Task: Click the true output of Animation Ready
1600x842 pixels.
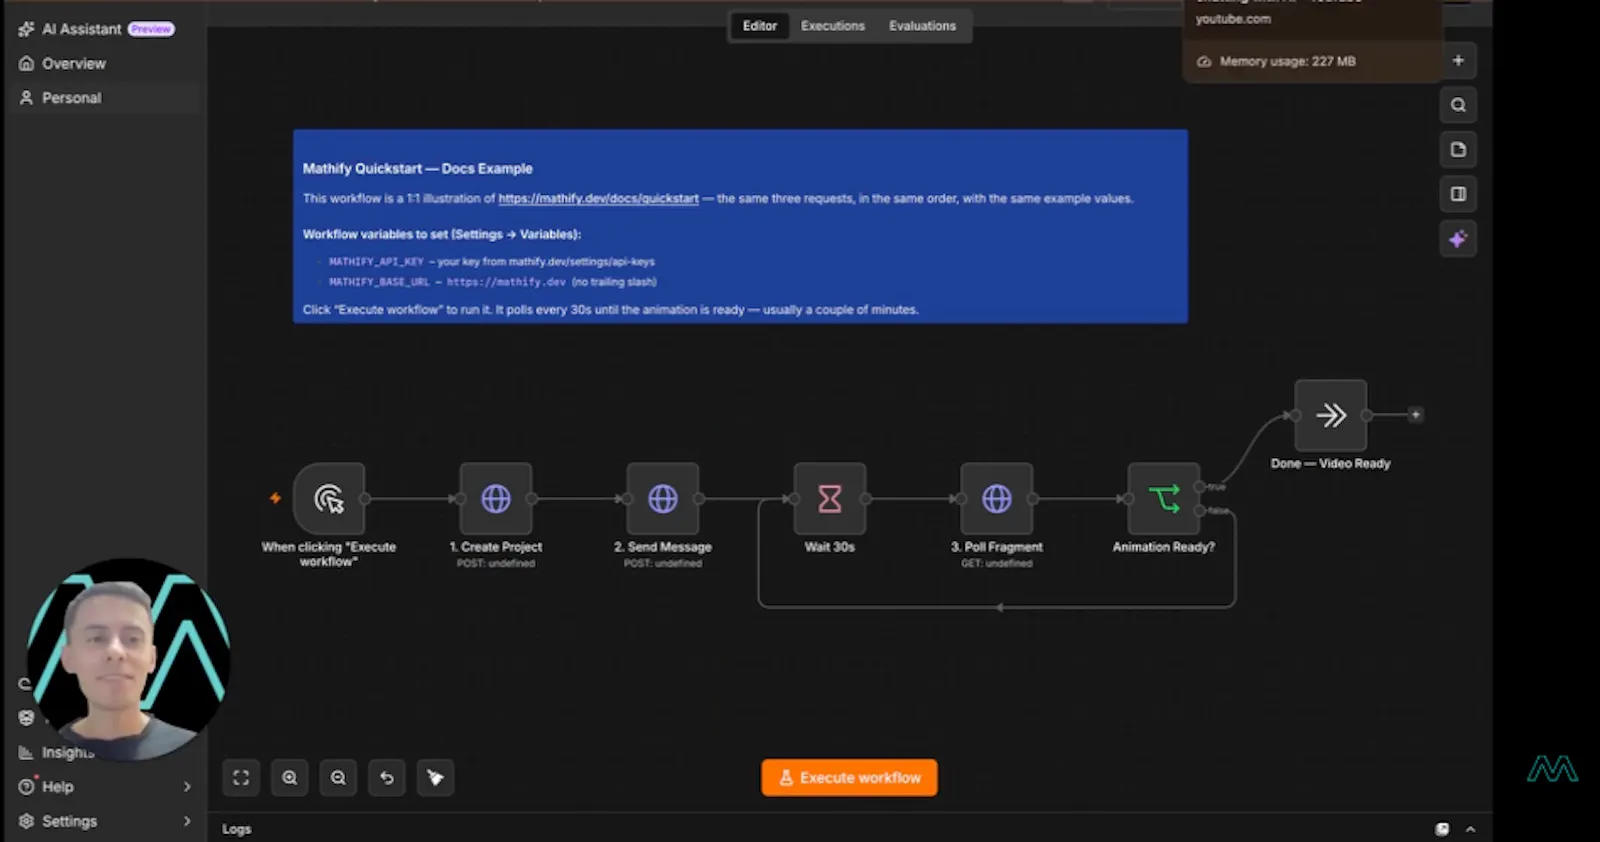Action: 1200,487
